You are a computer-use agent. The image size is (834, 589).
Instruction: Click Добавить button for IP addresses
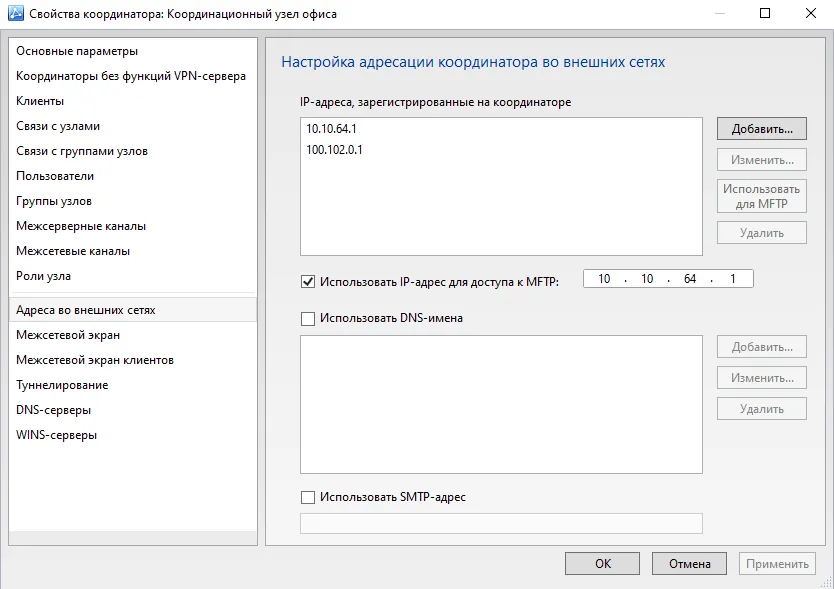tap(762, 129)
